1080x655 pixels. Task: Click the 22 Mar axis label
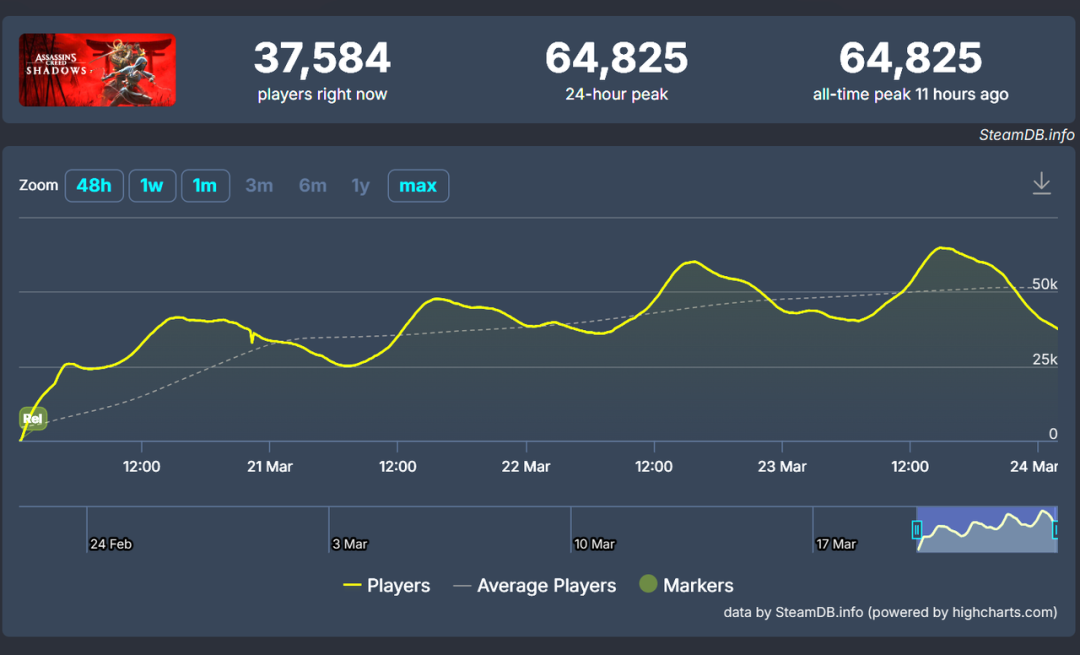pos(526,467)
